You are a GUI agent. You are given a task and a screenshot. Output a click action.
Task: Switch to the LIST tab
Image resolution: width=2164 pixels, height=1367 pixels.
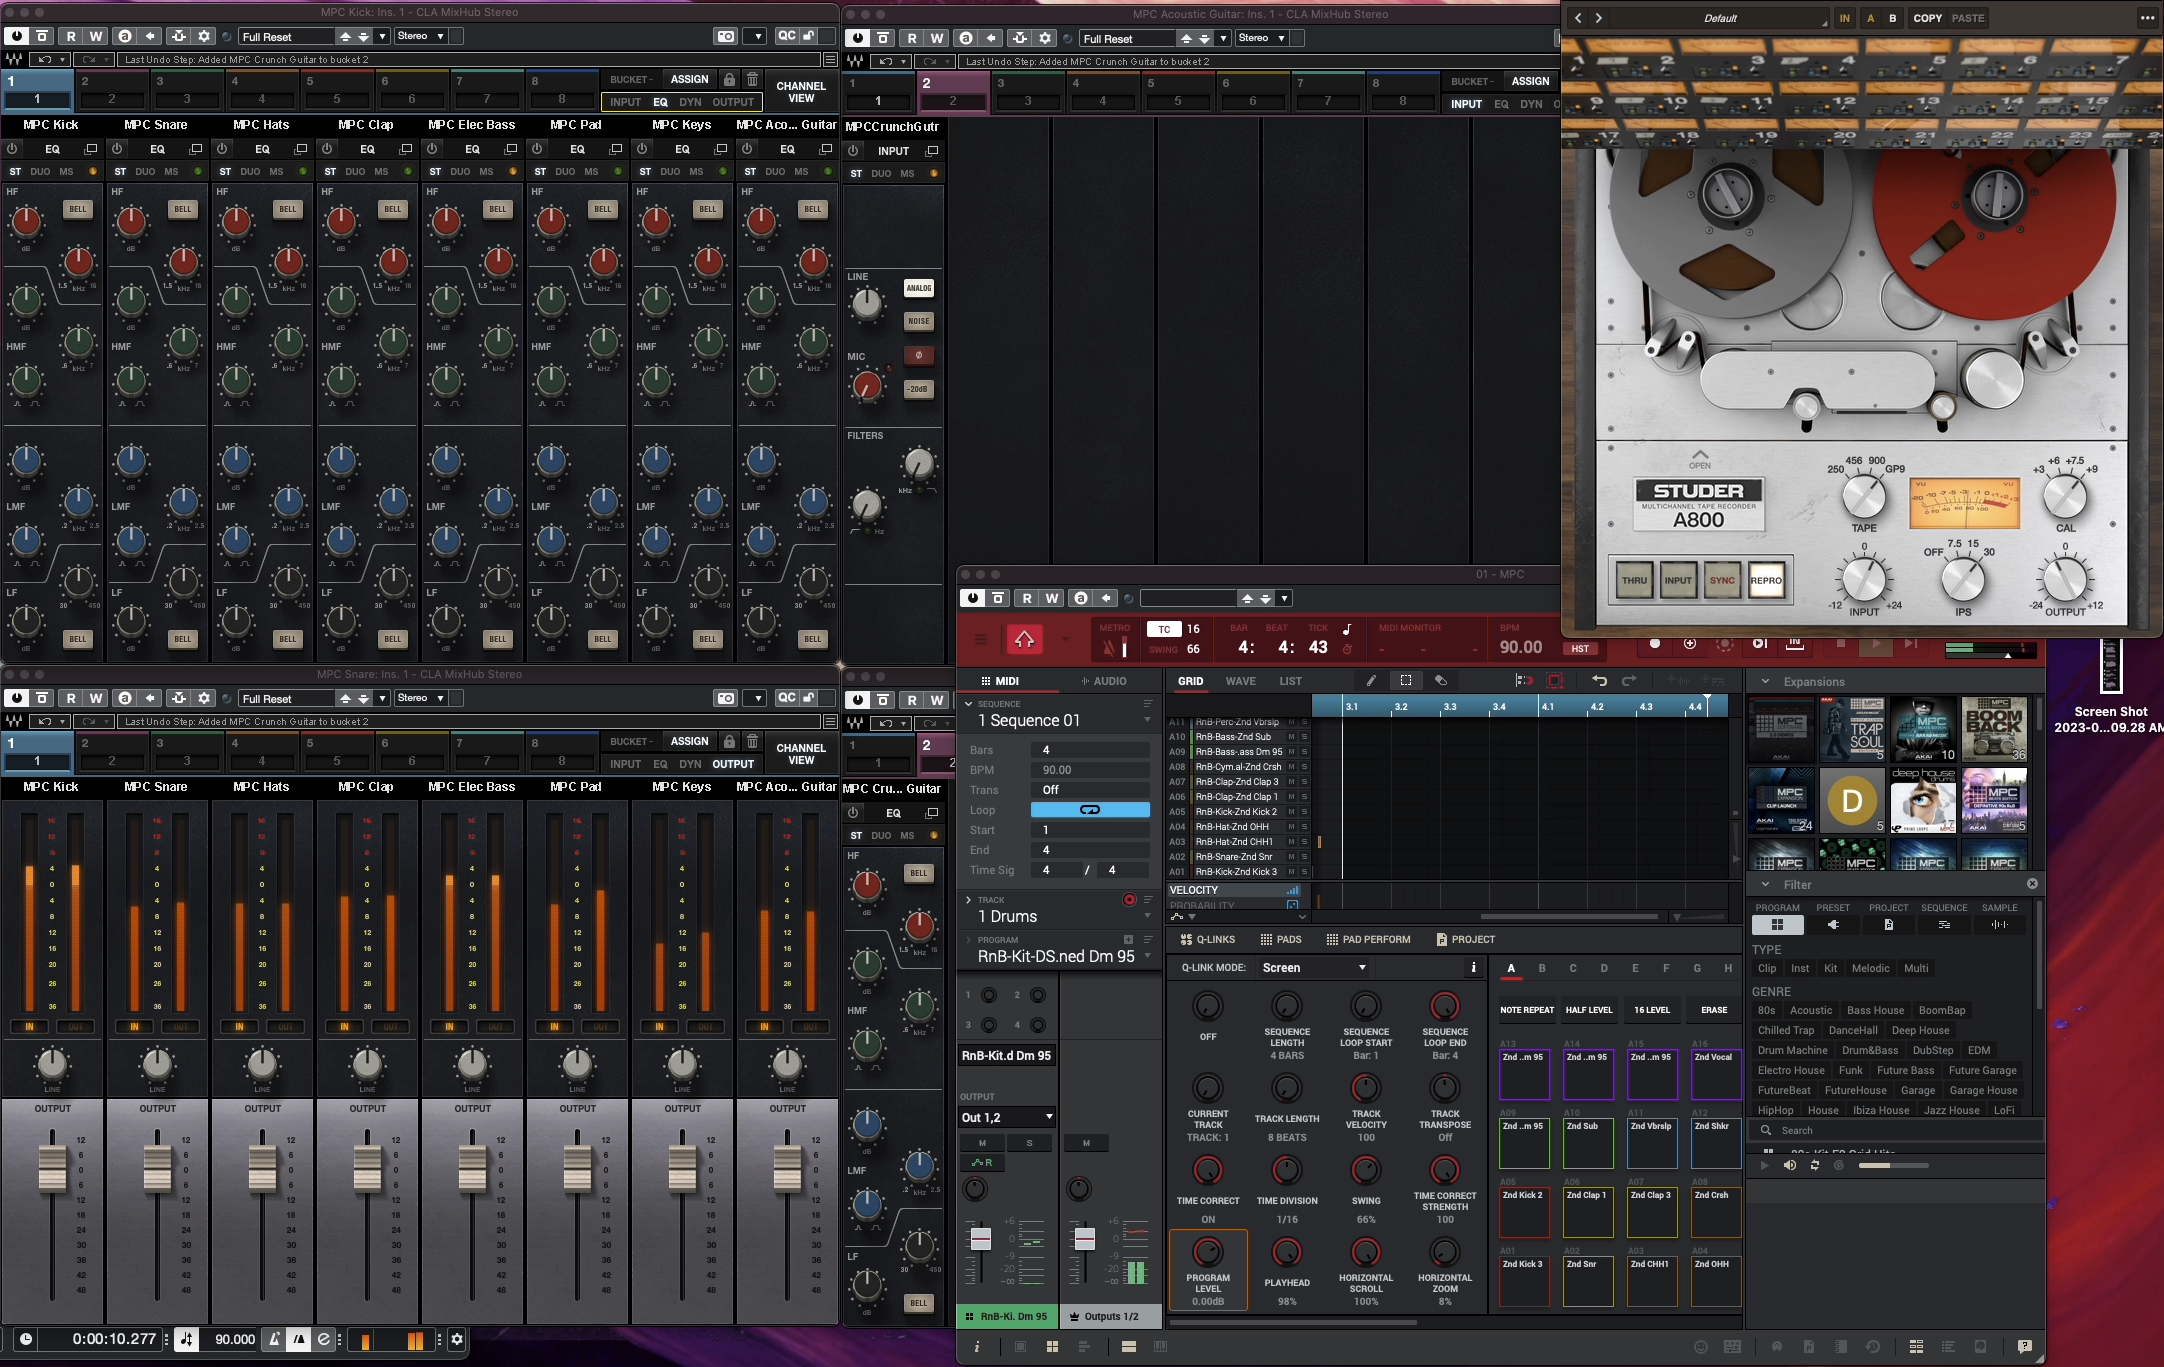[1291, 681]
